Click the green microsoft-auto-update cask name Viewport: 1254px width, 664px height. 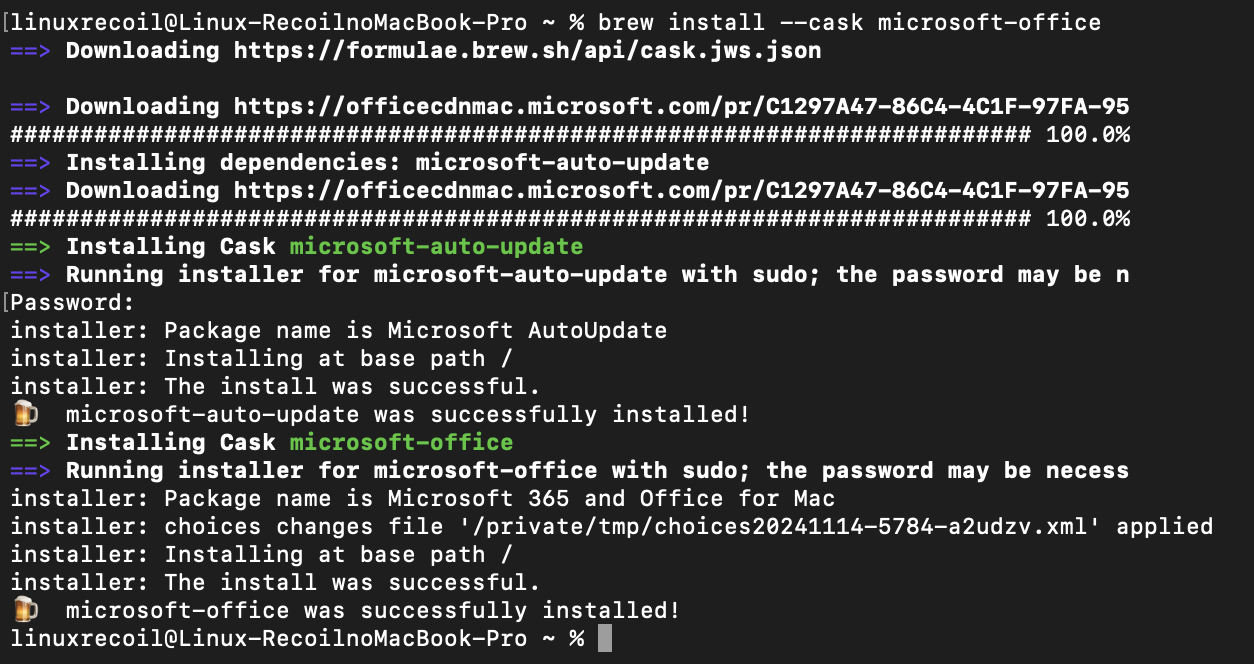(x=436, y=246)
